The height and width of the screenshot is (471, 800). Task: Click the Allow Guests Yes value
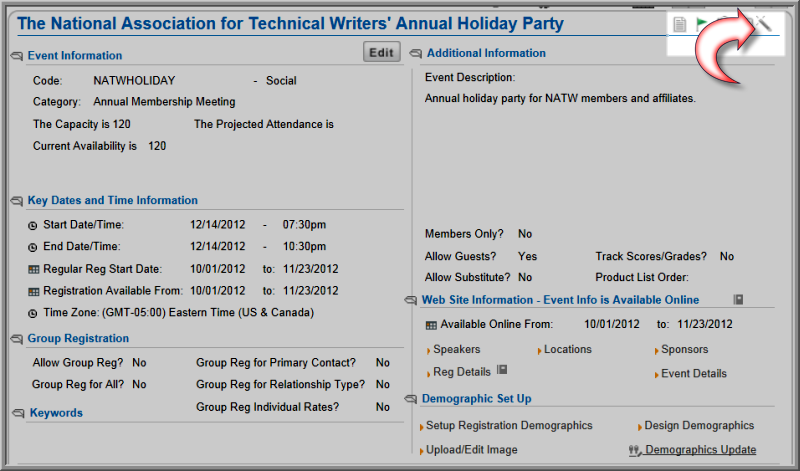528,256
